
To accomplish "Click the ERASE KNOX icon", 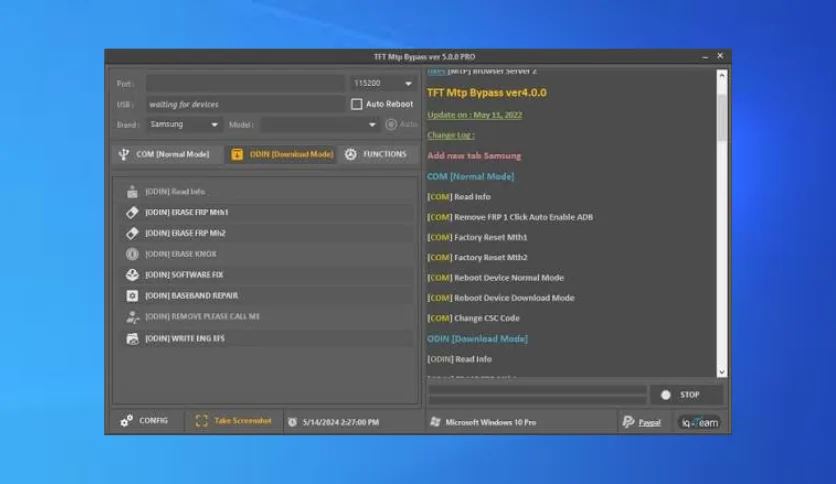I will click(132, 254).
